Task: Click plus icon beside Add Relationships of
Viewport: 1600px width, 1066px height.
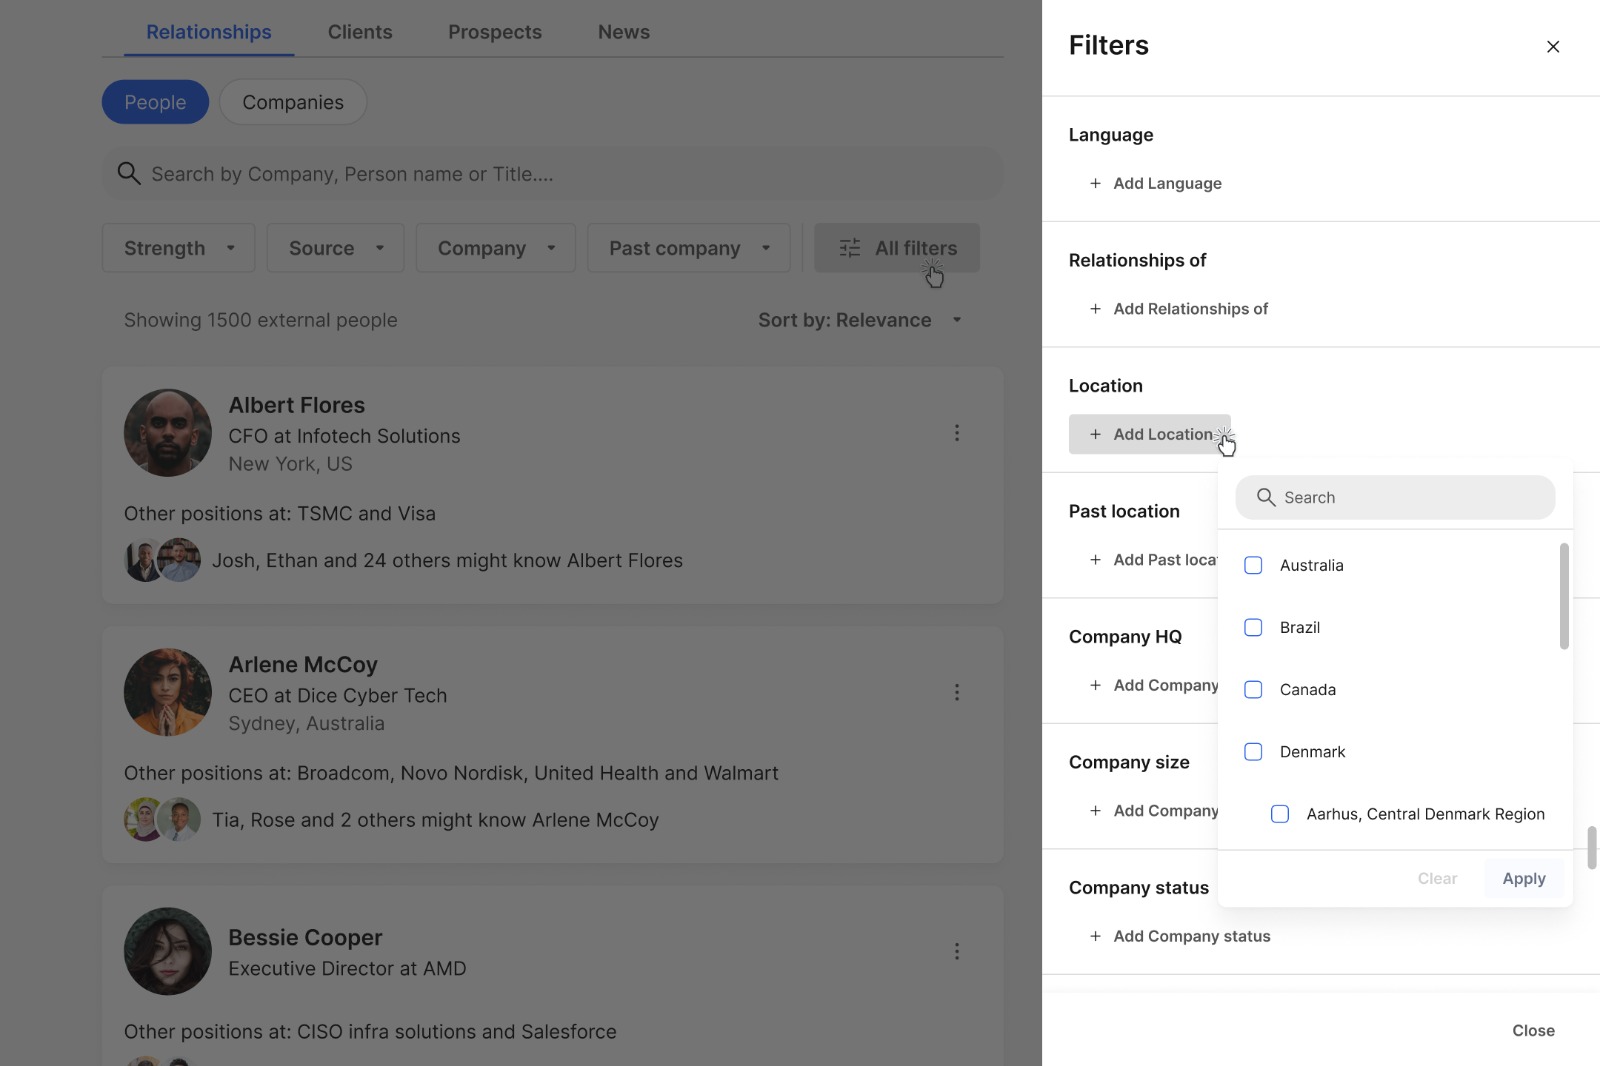Action: 1095,309
